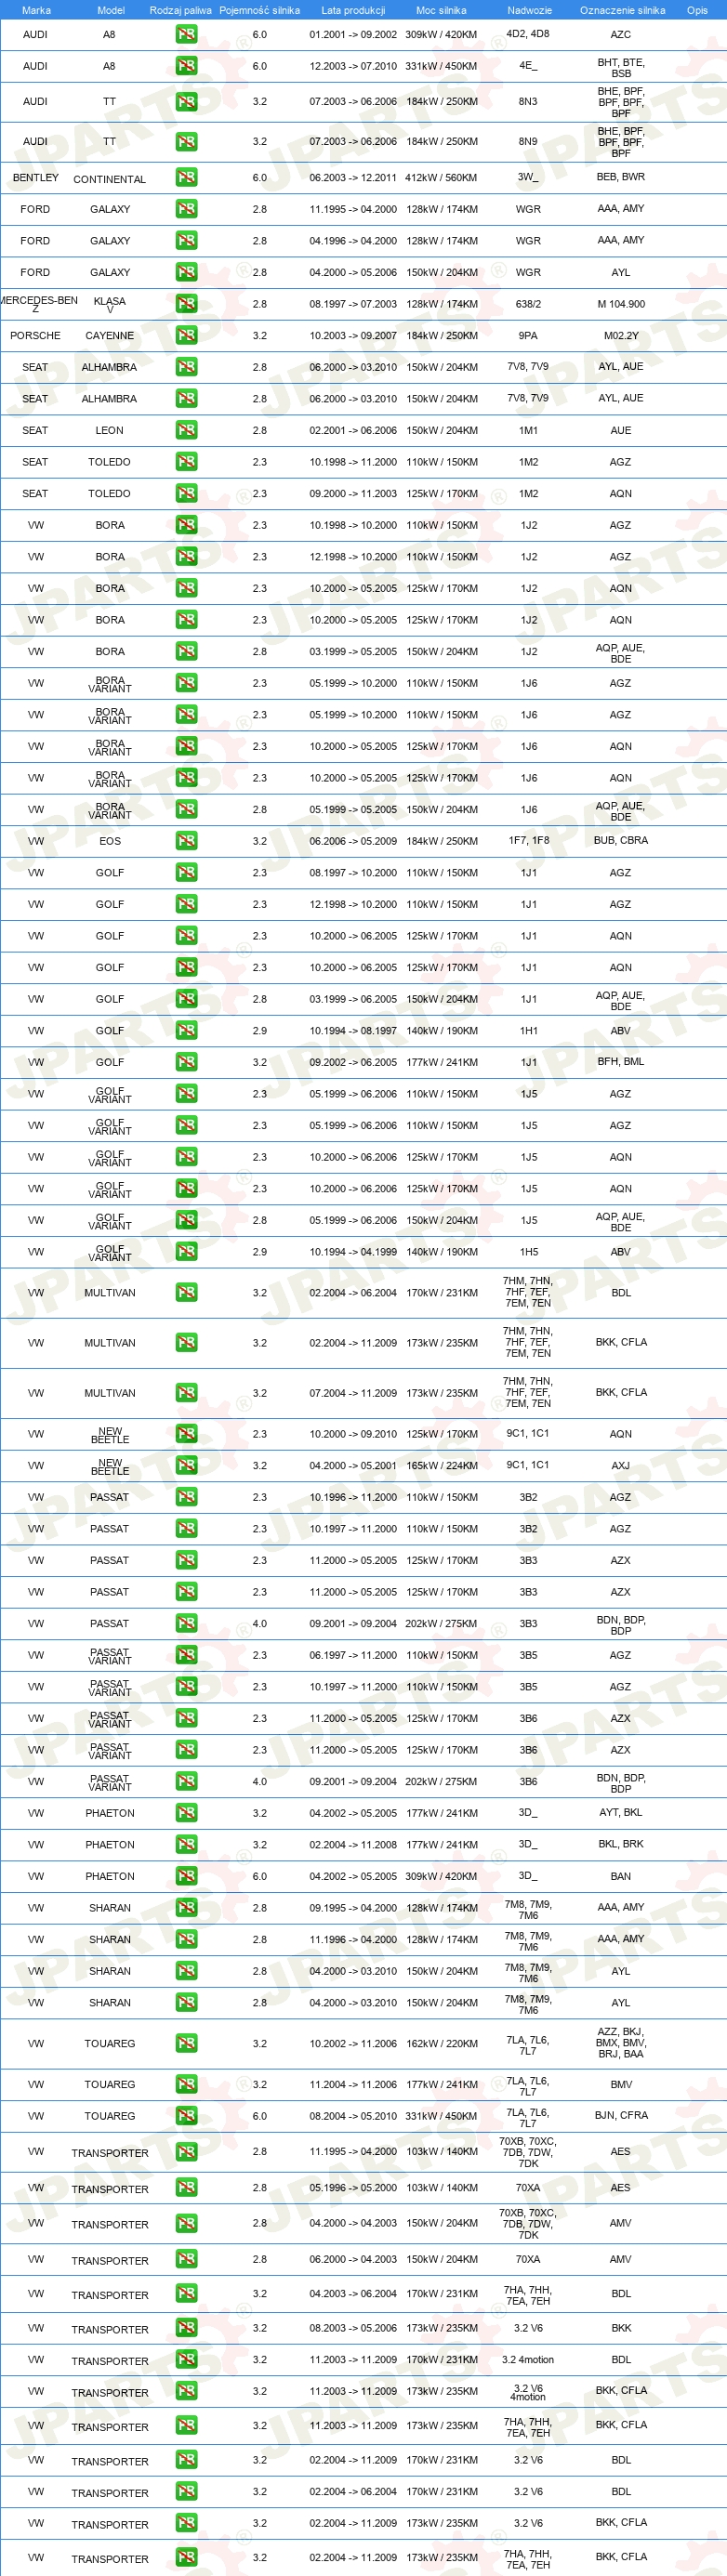Select the CAYENNE model cell
The height and width of the screenshot is (2576, 727).
tap(110, 336)
